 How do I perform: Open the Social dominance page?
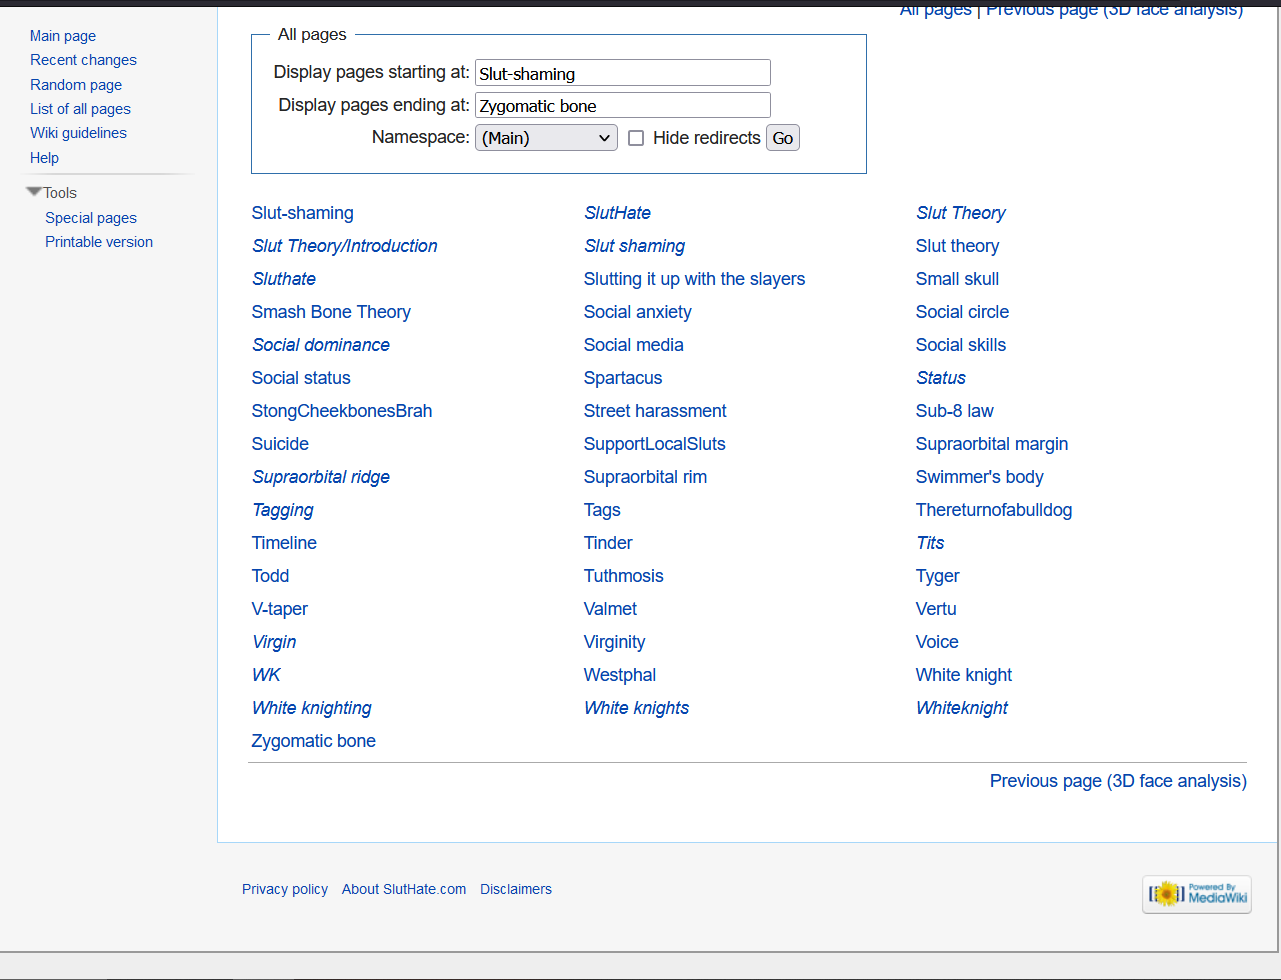(x=321, y=345)
